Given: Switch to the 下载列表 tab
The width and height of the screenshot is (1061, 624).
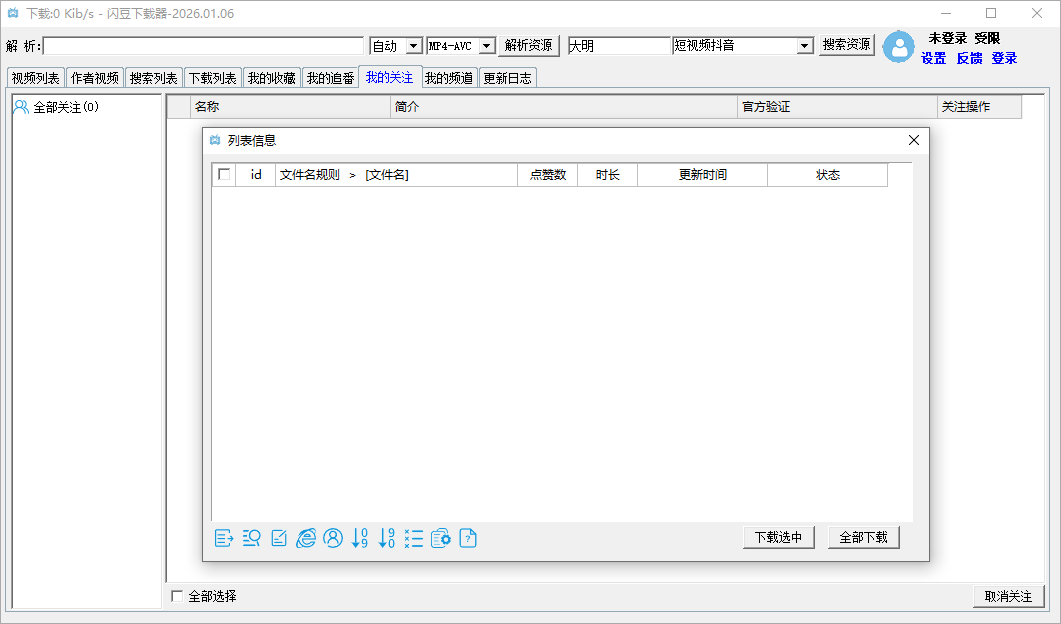Looking at the screenshot, I should [212, 78].
